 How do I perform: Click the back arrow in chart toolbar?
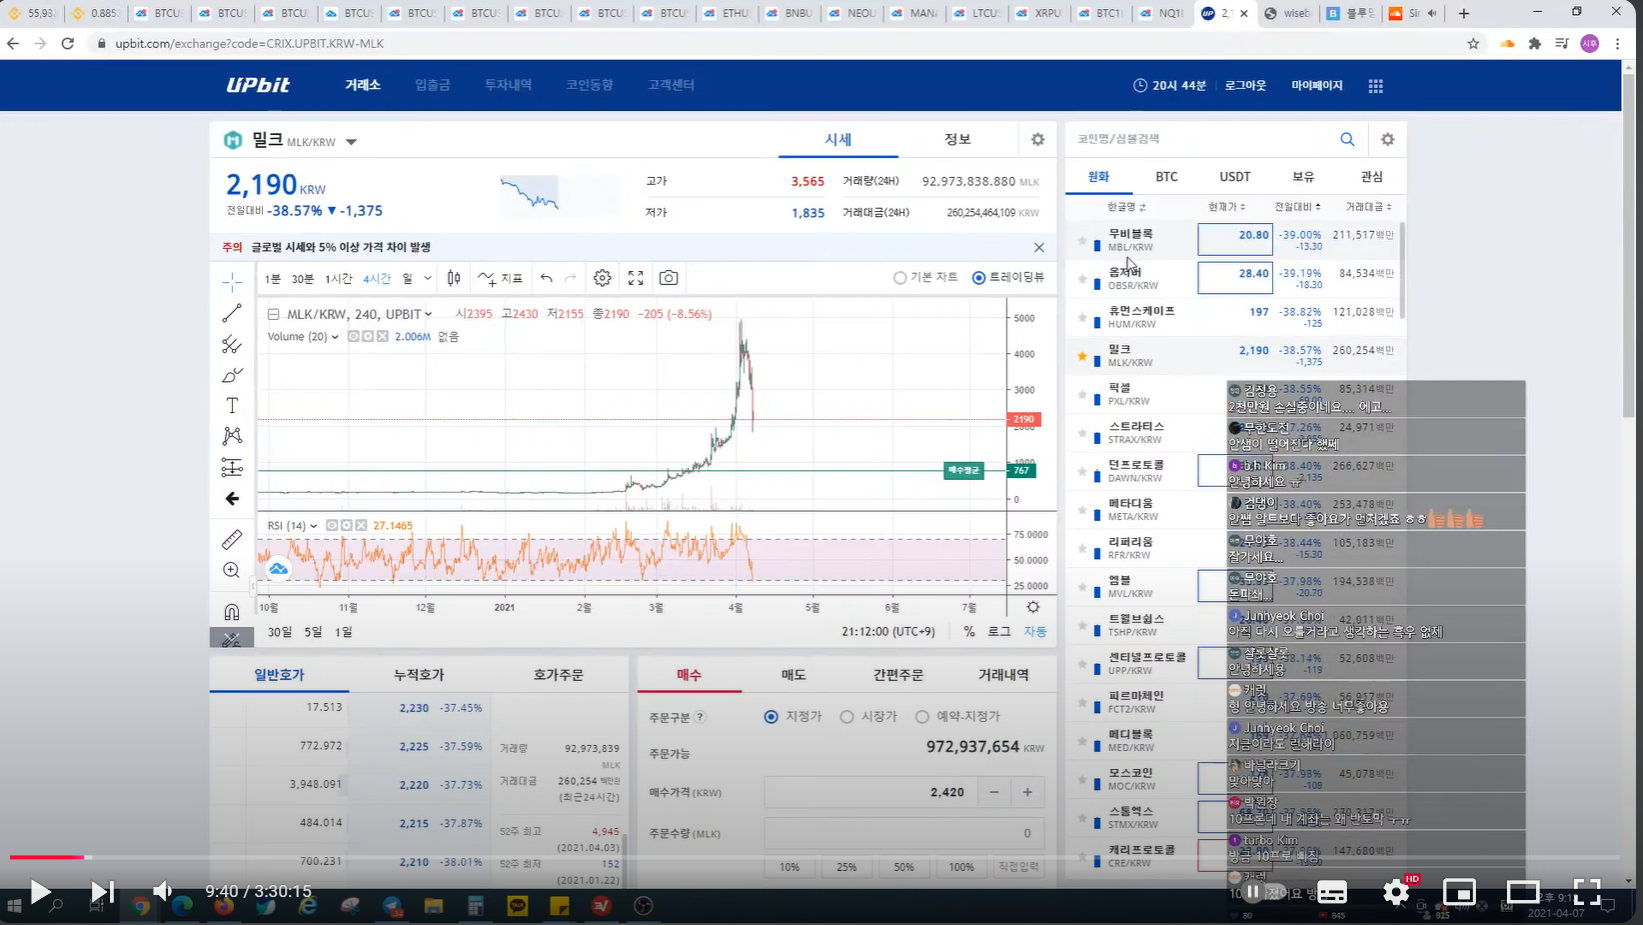point(231,498)
